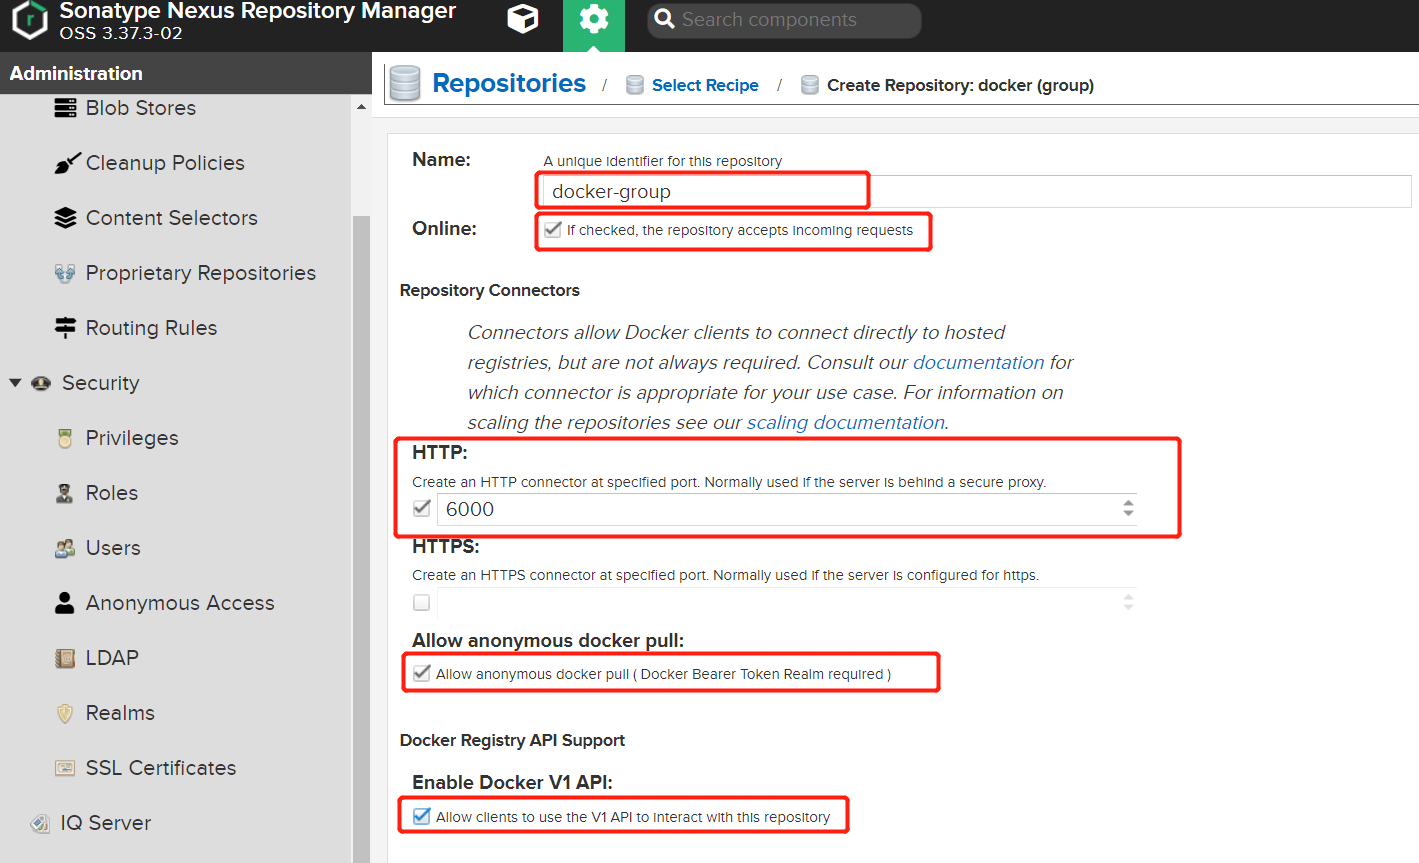
Task: Click the HTTP port field showing 6000
Action: pos(779,509)
